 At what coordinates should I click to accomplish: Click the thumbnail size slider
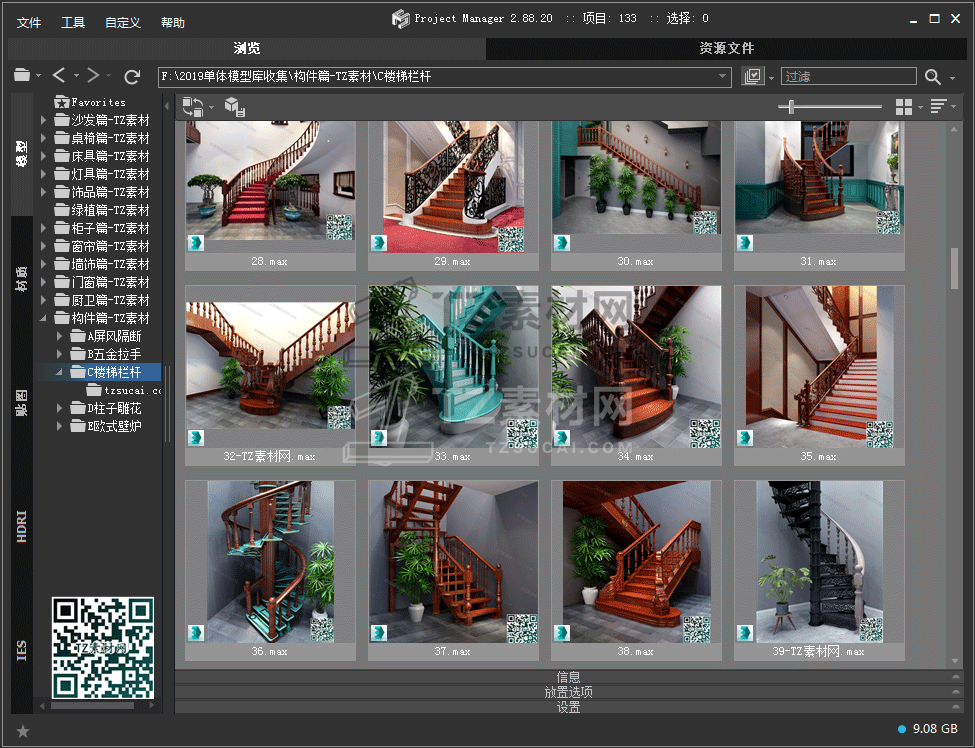(x=792, y=107)
